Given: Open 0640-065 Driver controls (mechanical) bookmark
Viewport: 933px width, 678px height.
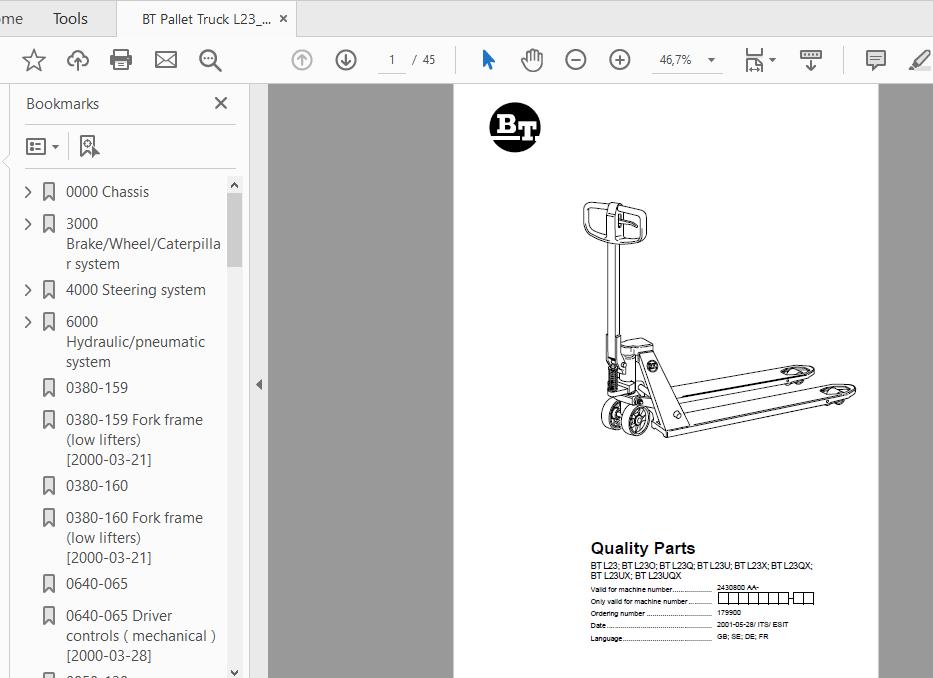Looking at the screenshot, I should (140, 635).
